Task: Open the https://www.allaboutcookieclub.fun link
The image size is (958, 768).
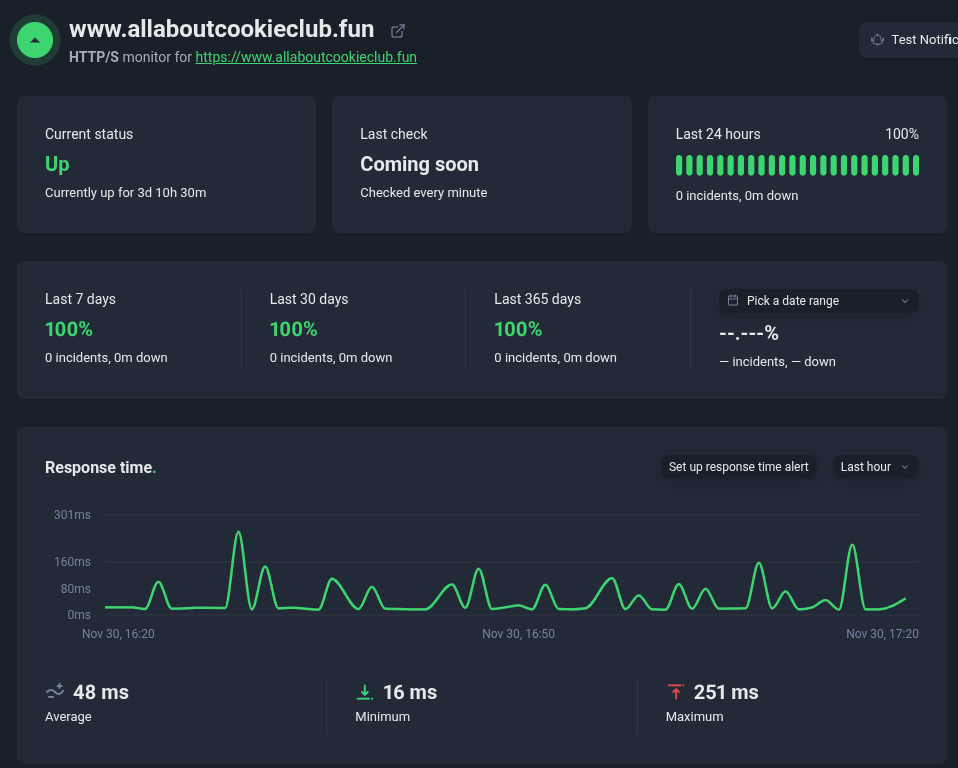Action: [x=305, y=57]
